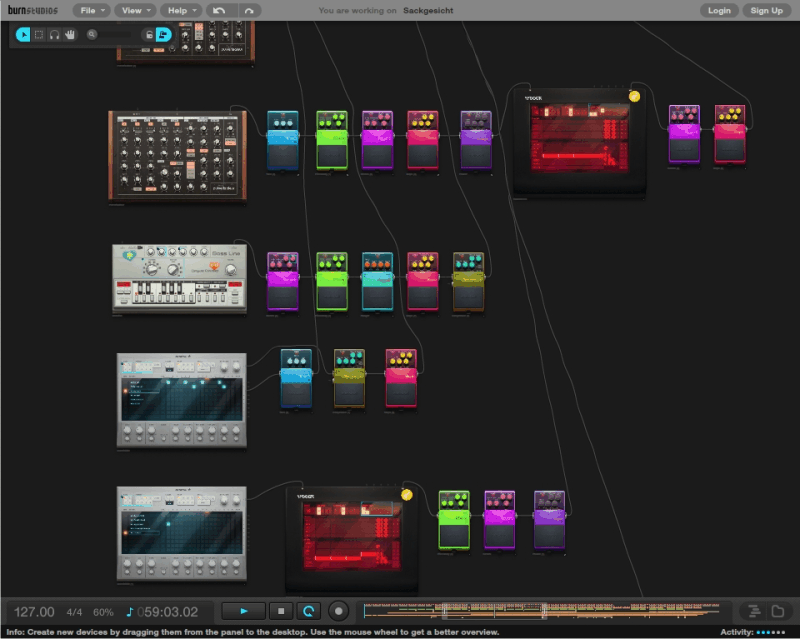Toggle the lock icon in the toolbar

click(147, 35)
